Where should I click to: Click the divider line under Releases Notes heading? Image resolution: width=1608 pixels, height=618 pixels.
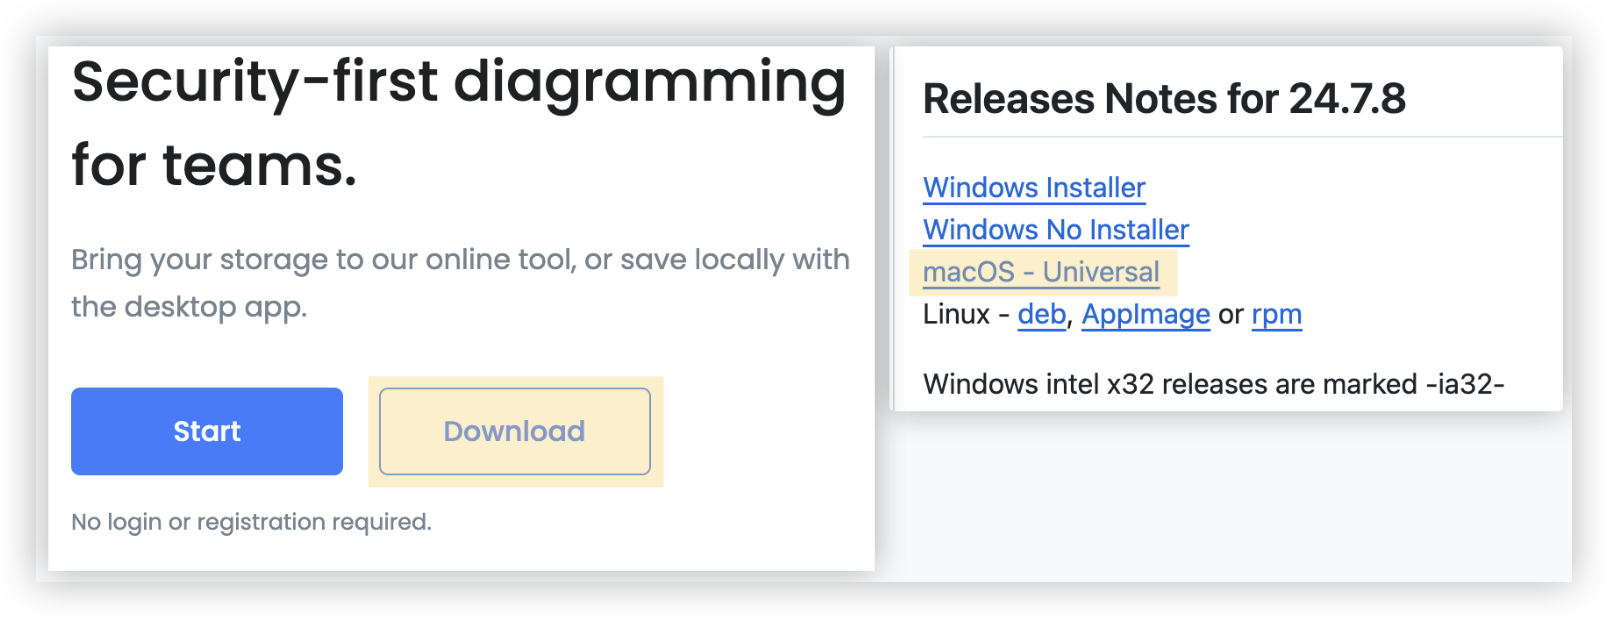[x=1240, y=137]
